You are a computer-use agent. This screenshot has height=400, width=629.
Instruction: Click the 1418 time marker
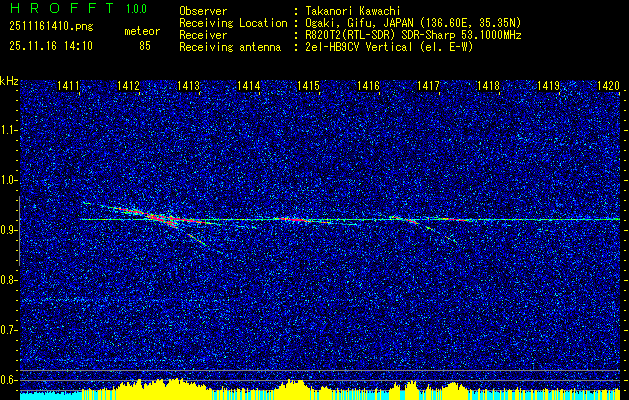tap(488, 85)
